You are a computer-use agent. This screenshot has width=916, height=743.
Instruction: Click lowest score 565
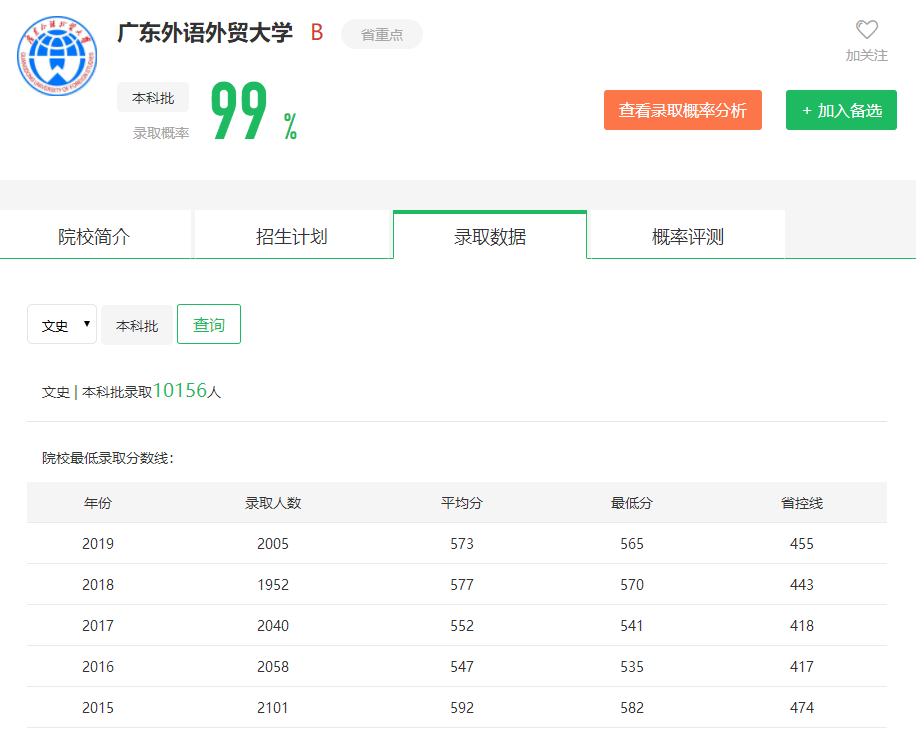click(x=632, y=544)
